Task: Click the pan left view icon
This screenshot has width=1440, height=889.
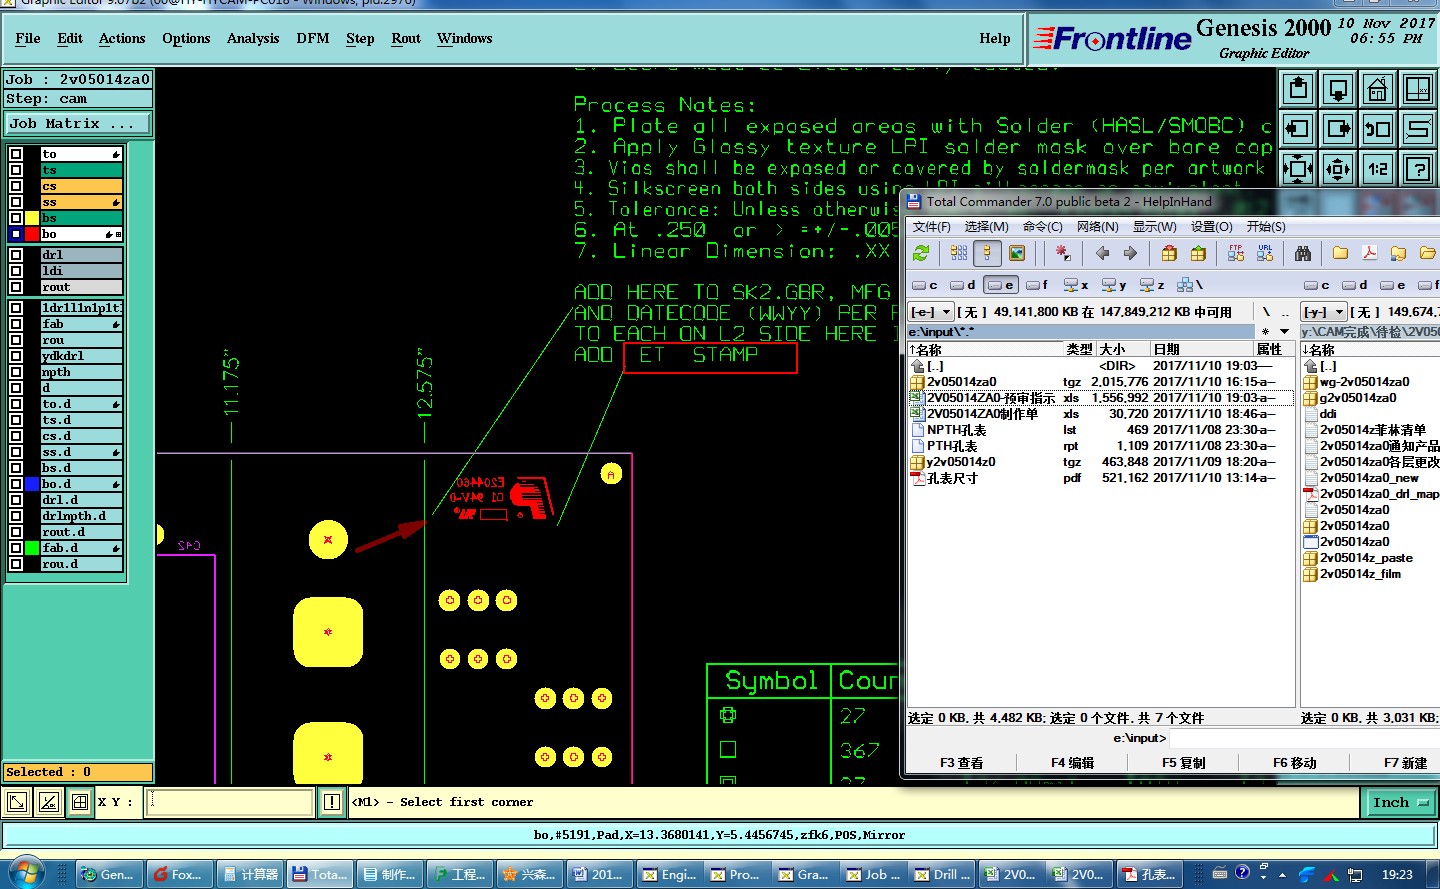Action: pyautogui.click(x=1298, y=129)
